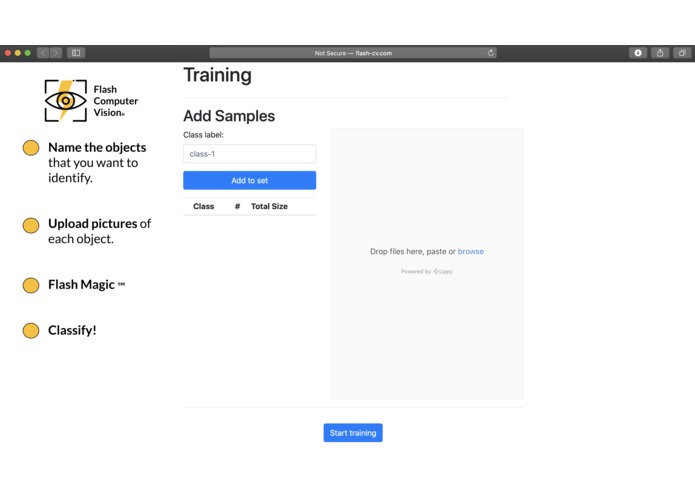Click the Classify! step text
This screenshot has height=494, width=695.
(72, 330)
